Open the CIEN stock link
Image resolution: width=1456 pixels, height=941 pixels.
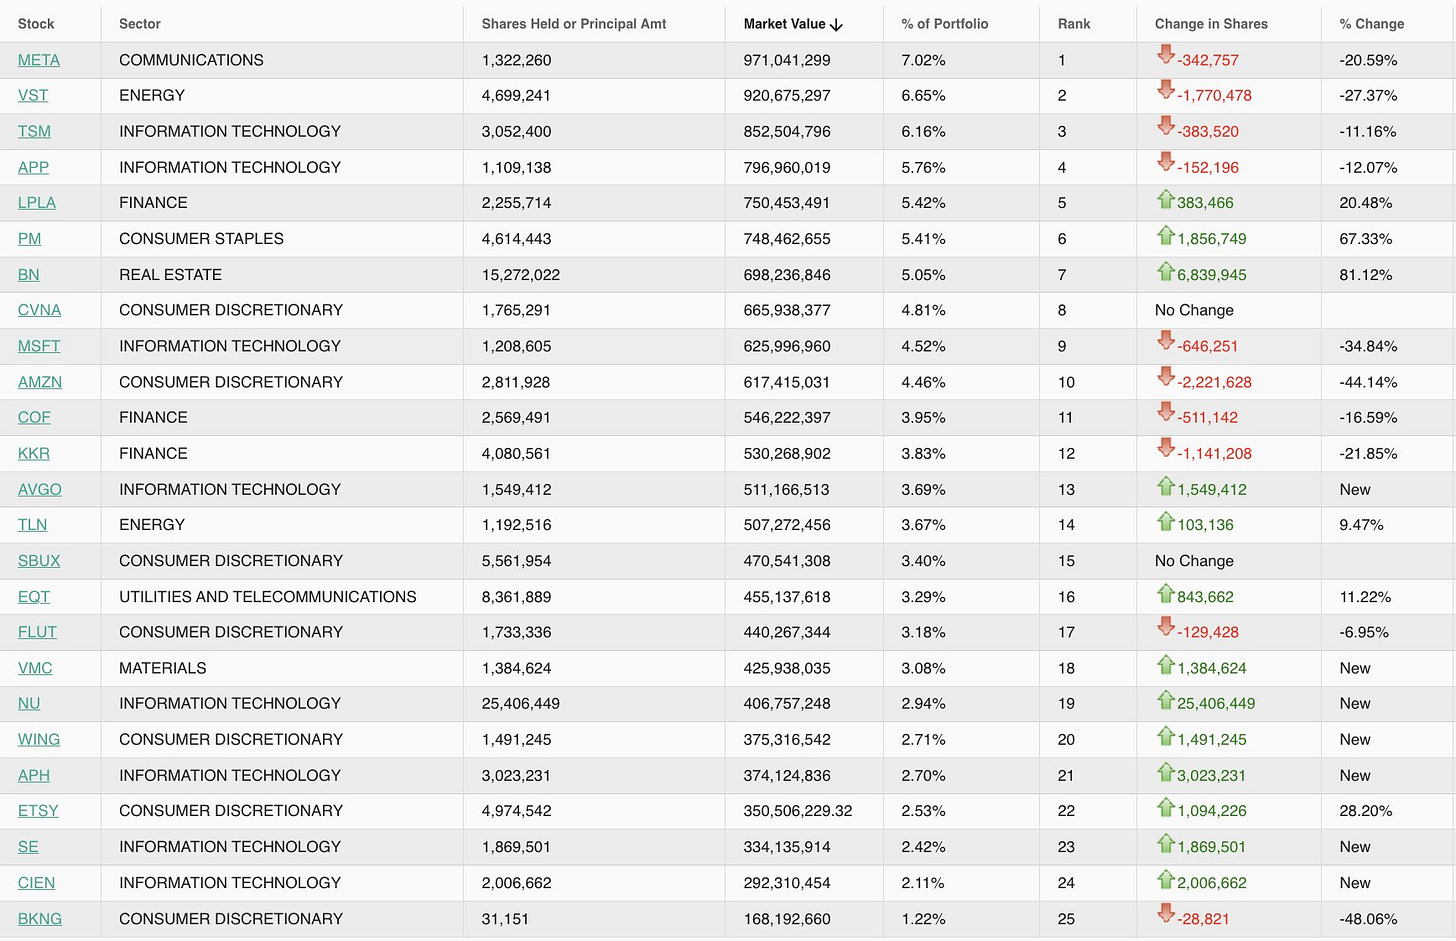(36, 883)
